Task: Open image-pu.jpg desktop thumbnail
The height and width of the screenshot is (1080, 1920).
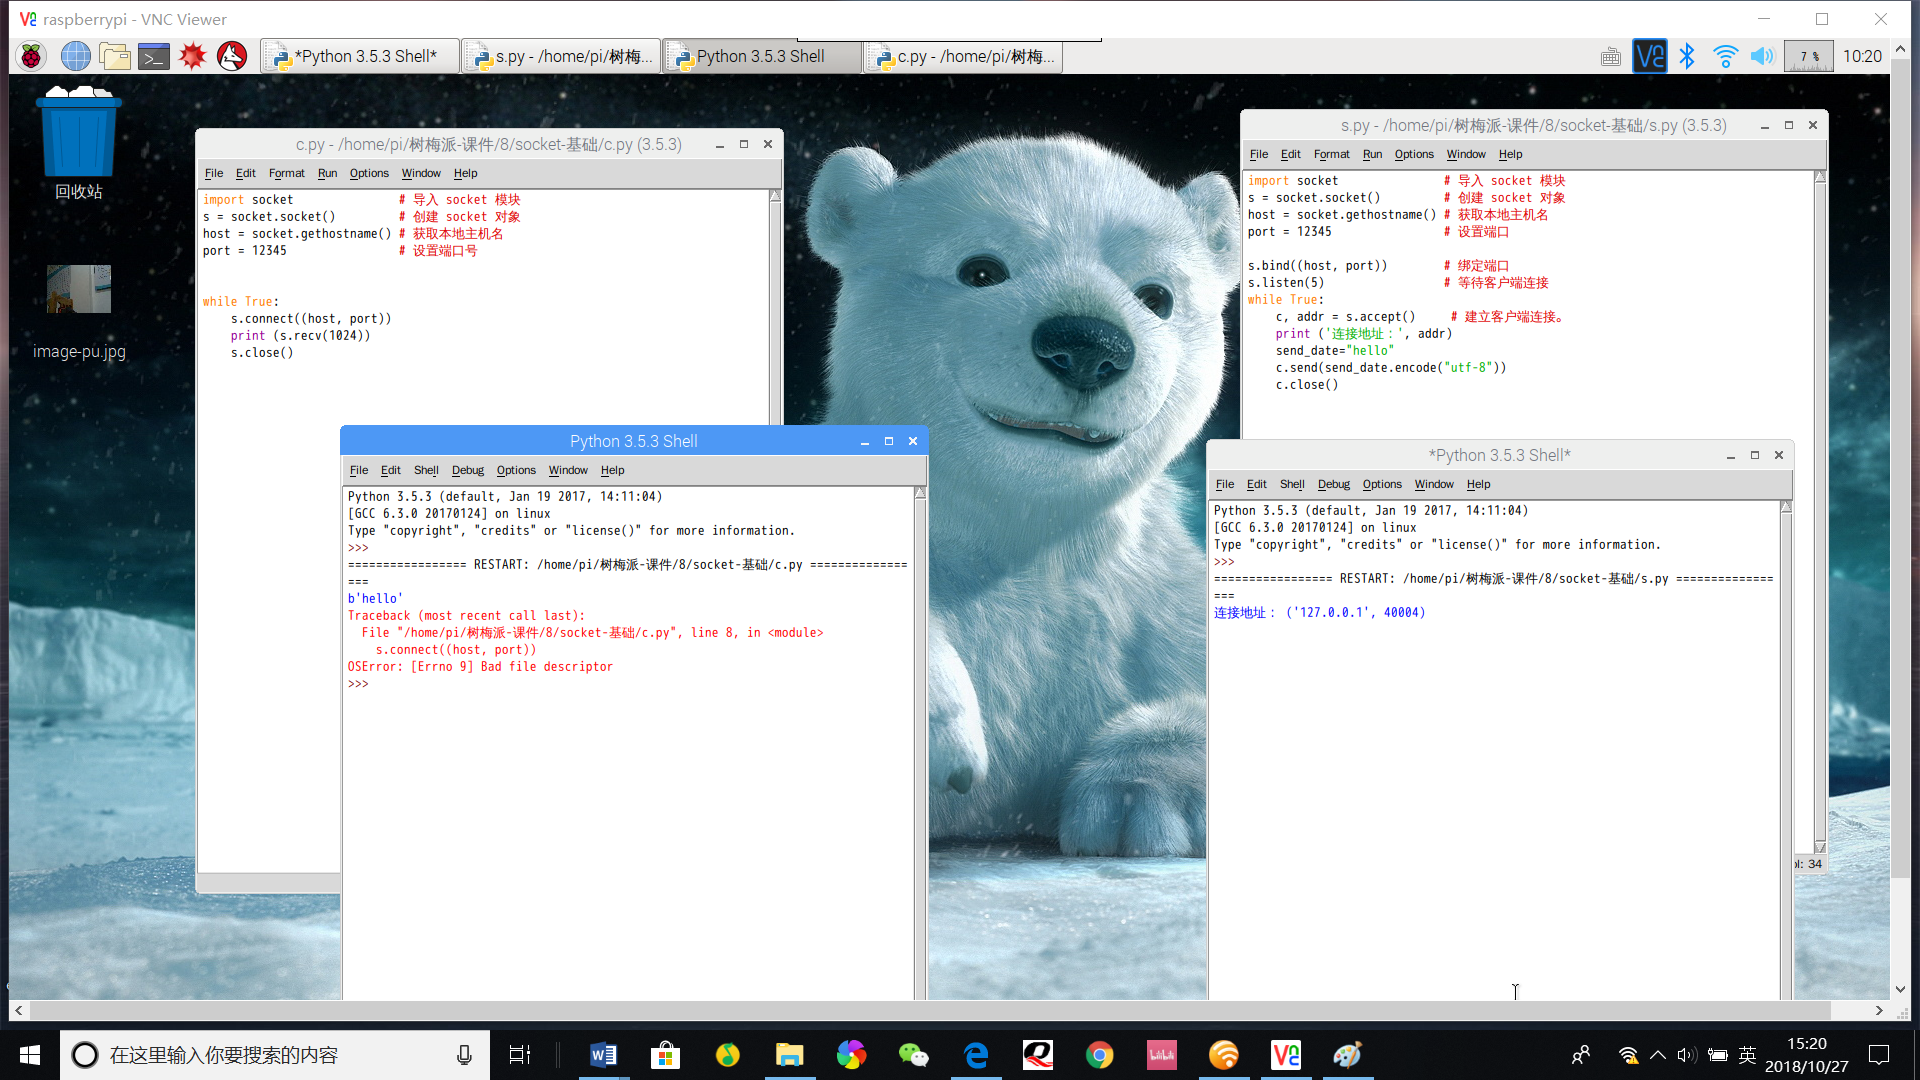Action: pos(78,290)
